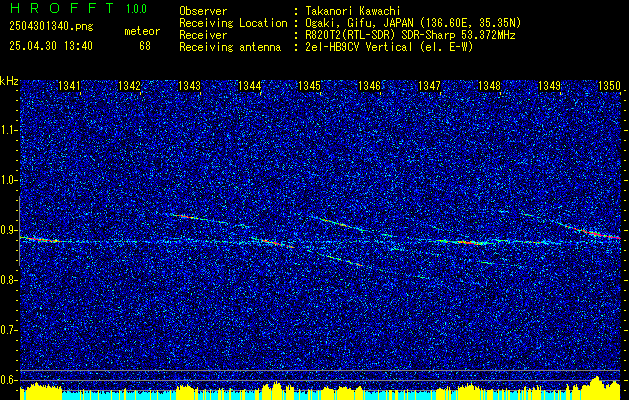
Task: Click the 1343 time marker
Action: [189, 85]
